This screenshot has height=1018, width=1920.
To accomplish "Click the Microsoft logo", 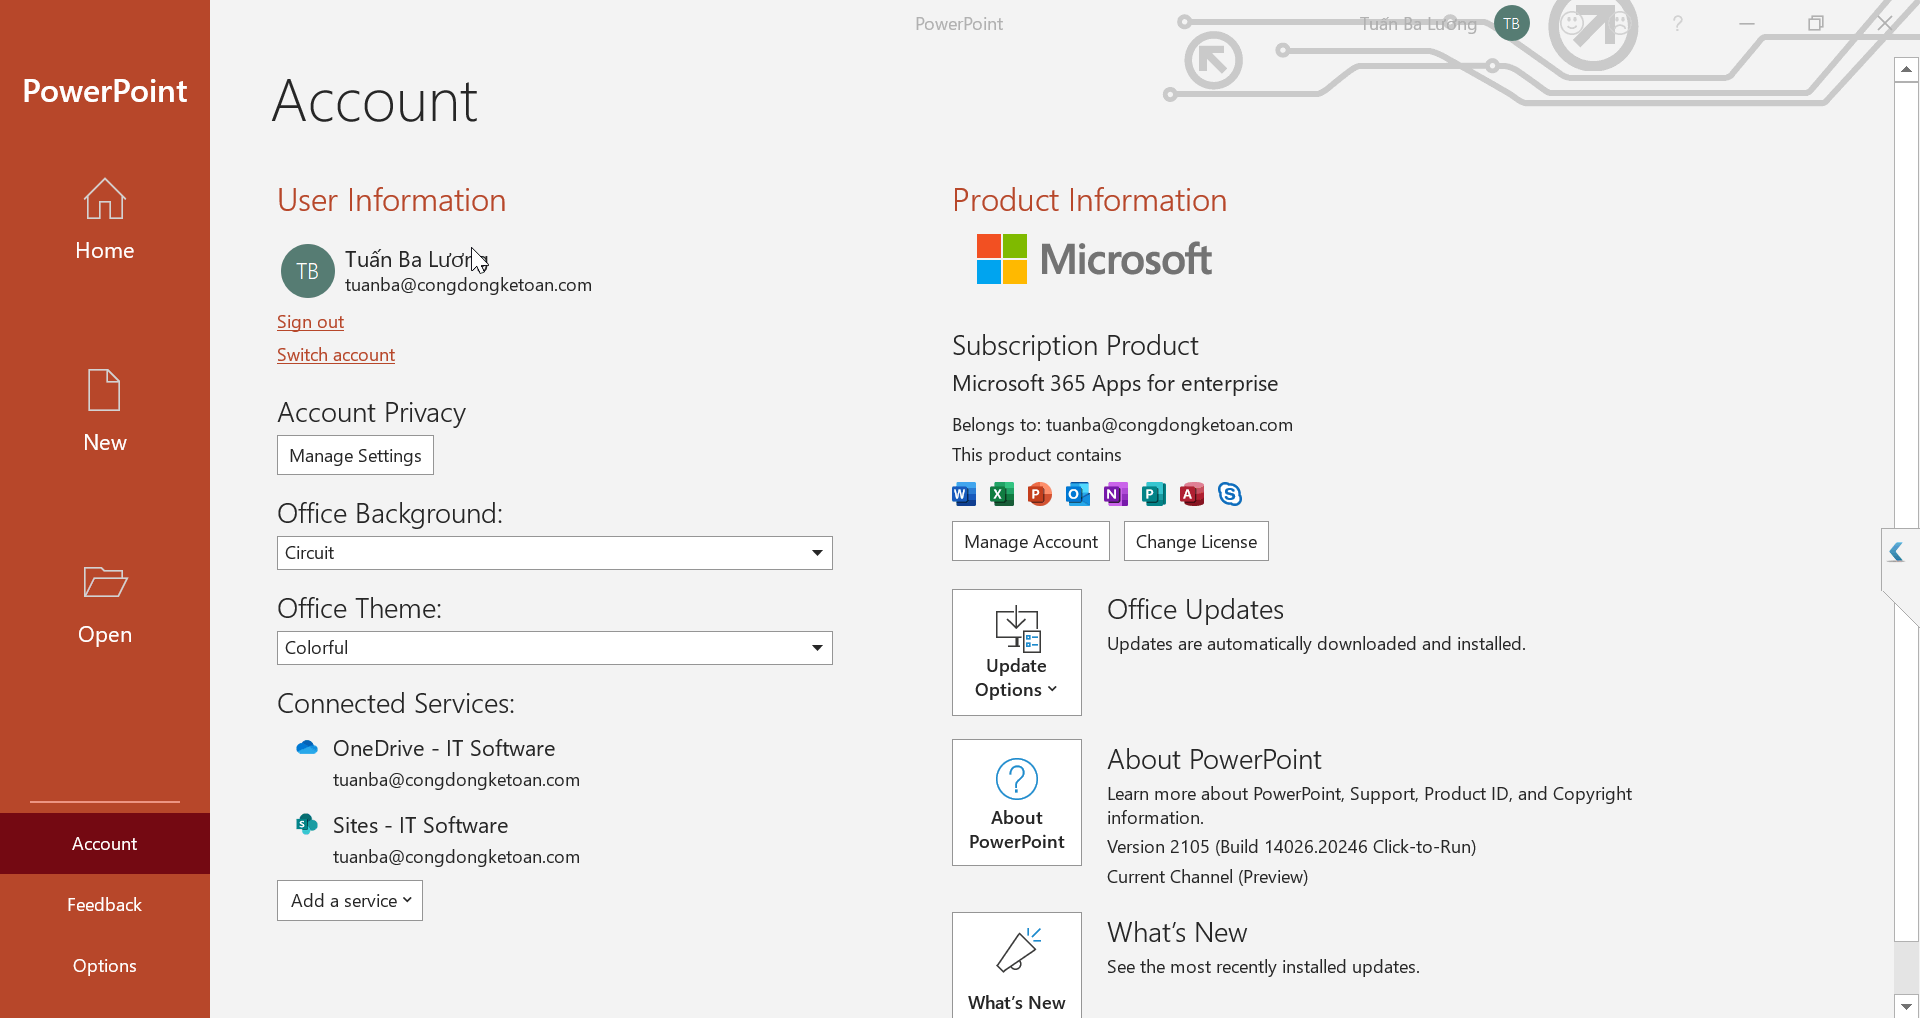I will point(1094,259).
